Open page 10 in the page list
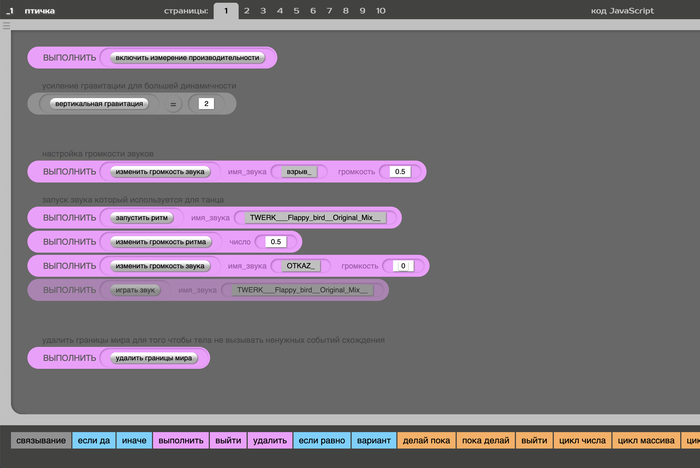This screenshot has width=700, height=468. (x=380, y=10)
